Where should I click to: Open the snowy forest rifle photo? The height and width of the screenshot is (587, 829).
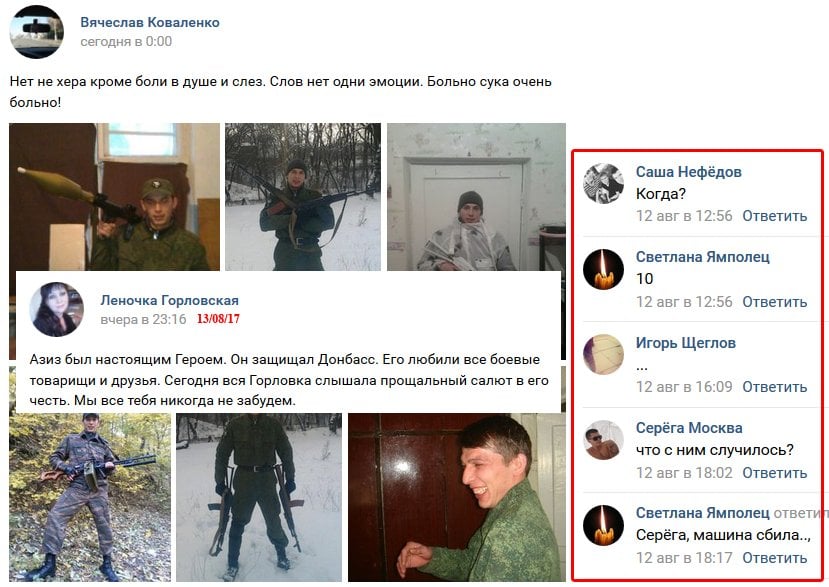click(303, 197)
